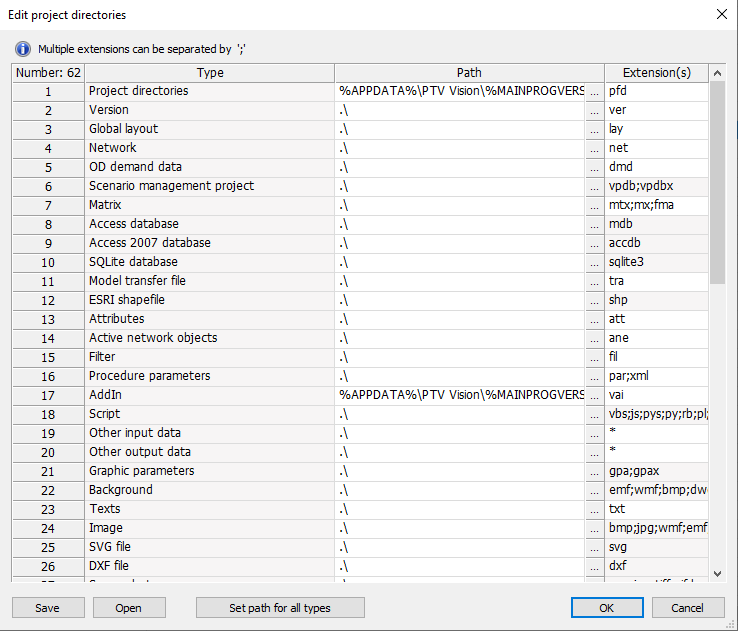Browse path for SVG file row
This screenshot has width=738, height=631.
(x=594, y=547)
